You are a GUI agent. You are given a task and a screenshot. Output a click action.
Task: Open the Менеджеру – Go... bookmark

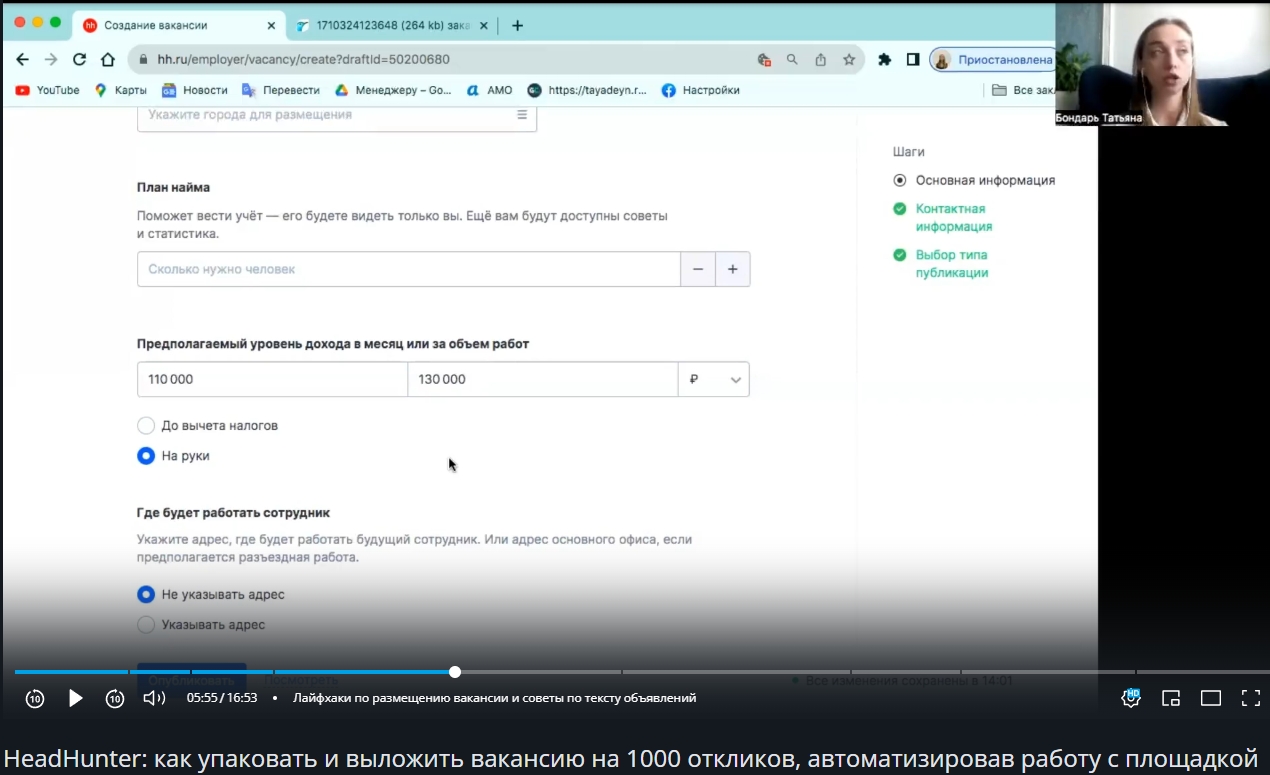pyautogui.click(x=393, y=90)
